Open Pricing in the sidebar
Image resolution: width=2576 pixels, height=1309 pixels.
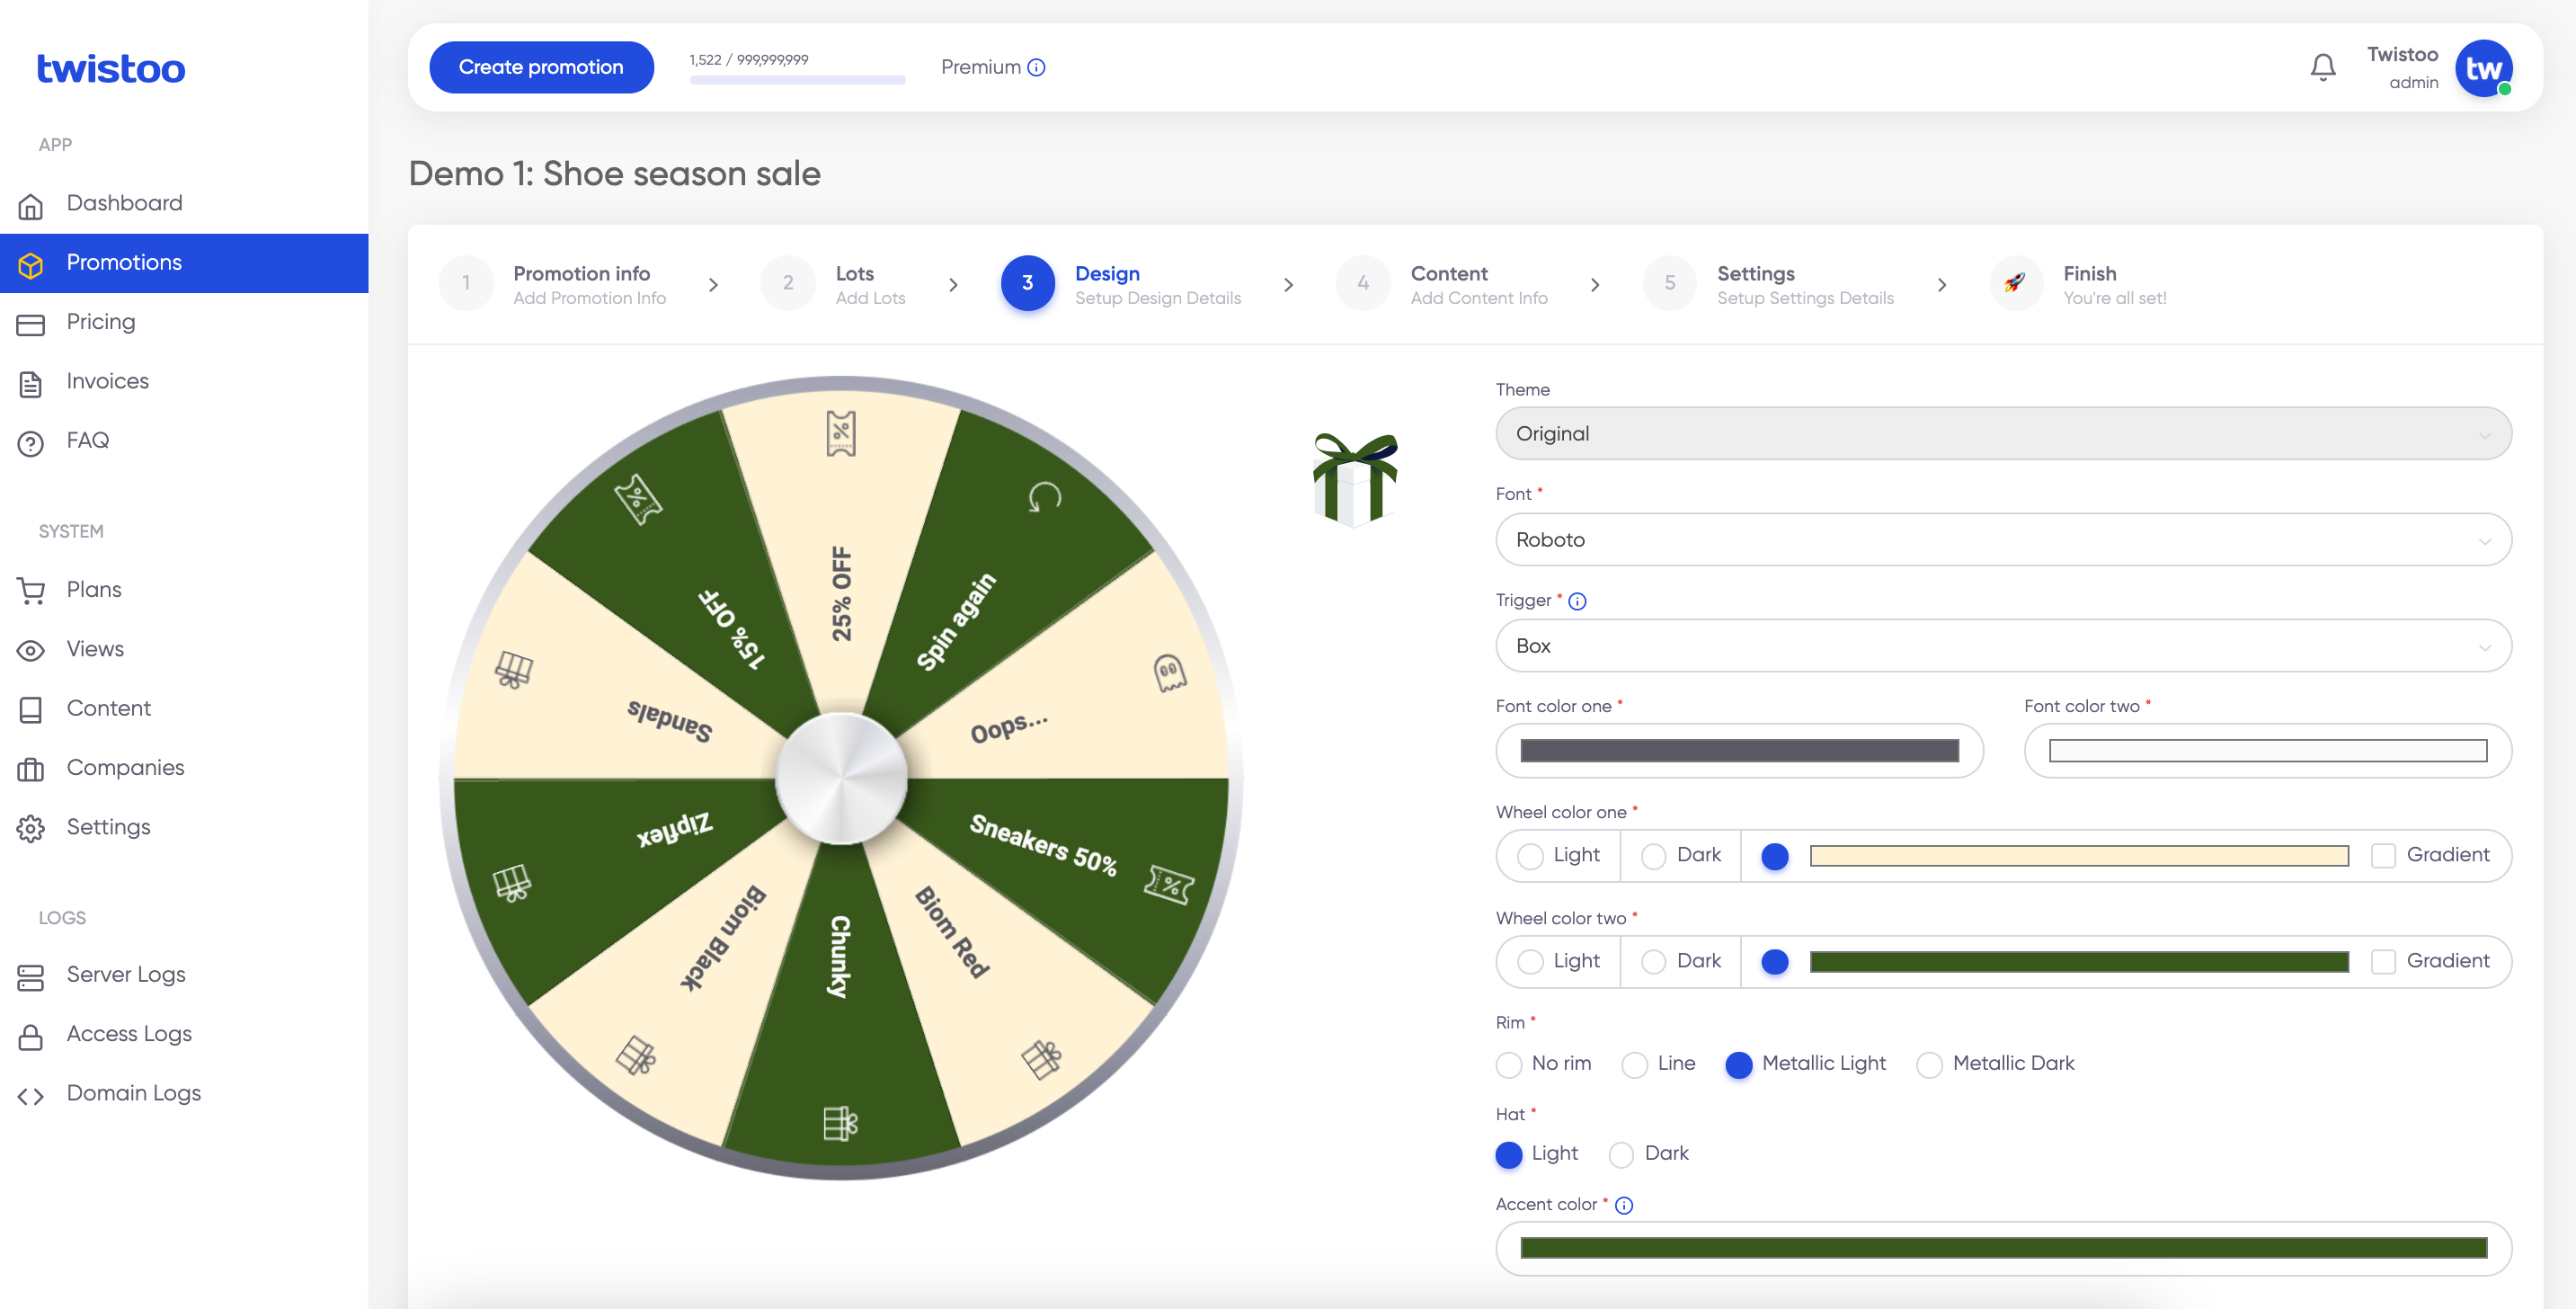point(100,322)
